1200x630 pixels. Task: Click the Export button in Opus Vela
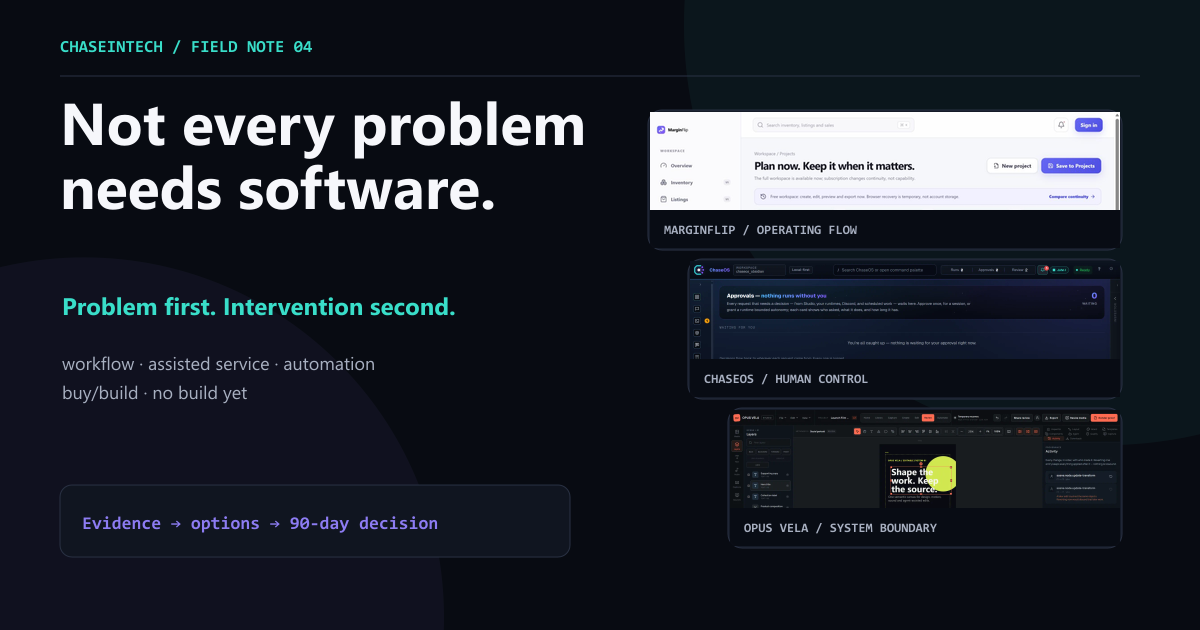(1052, 418)
